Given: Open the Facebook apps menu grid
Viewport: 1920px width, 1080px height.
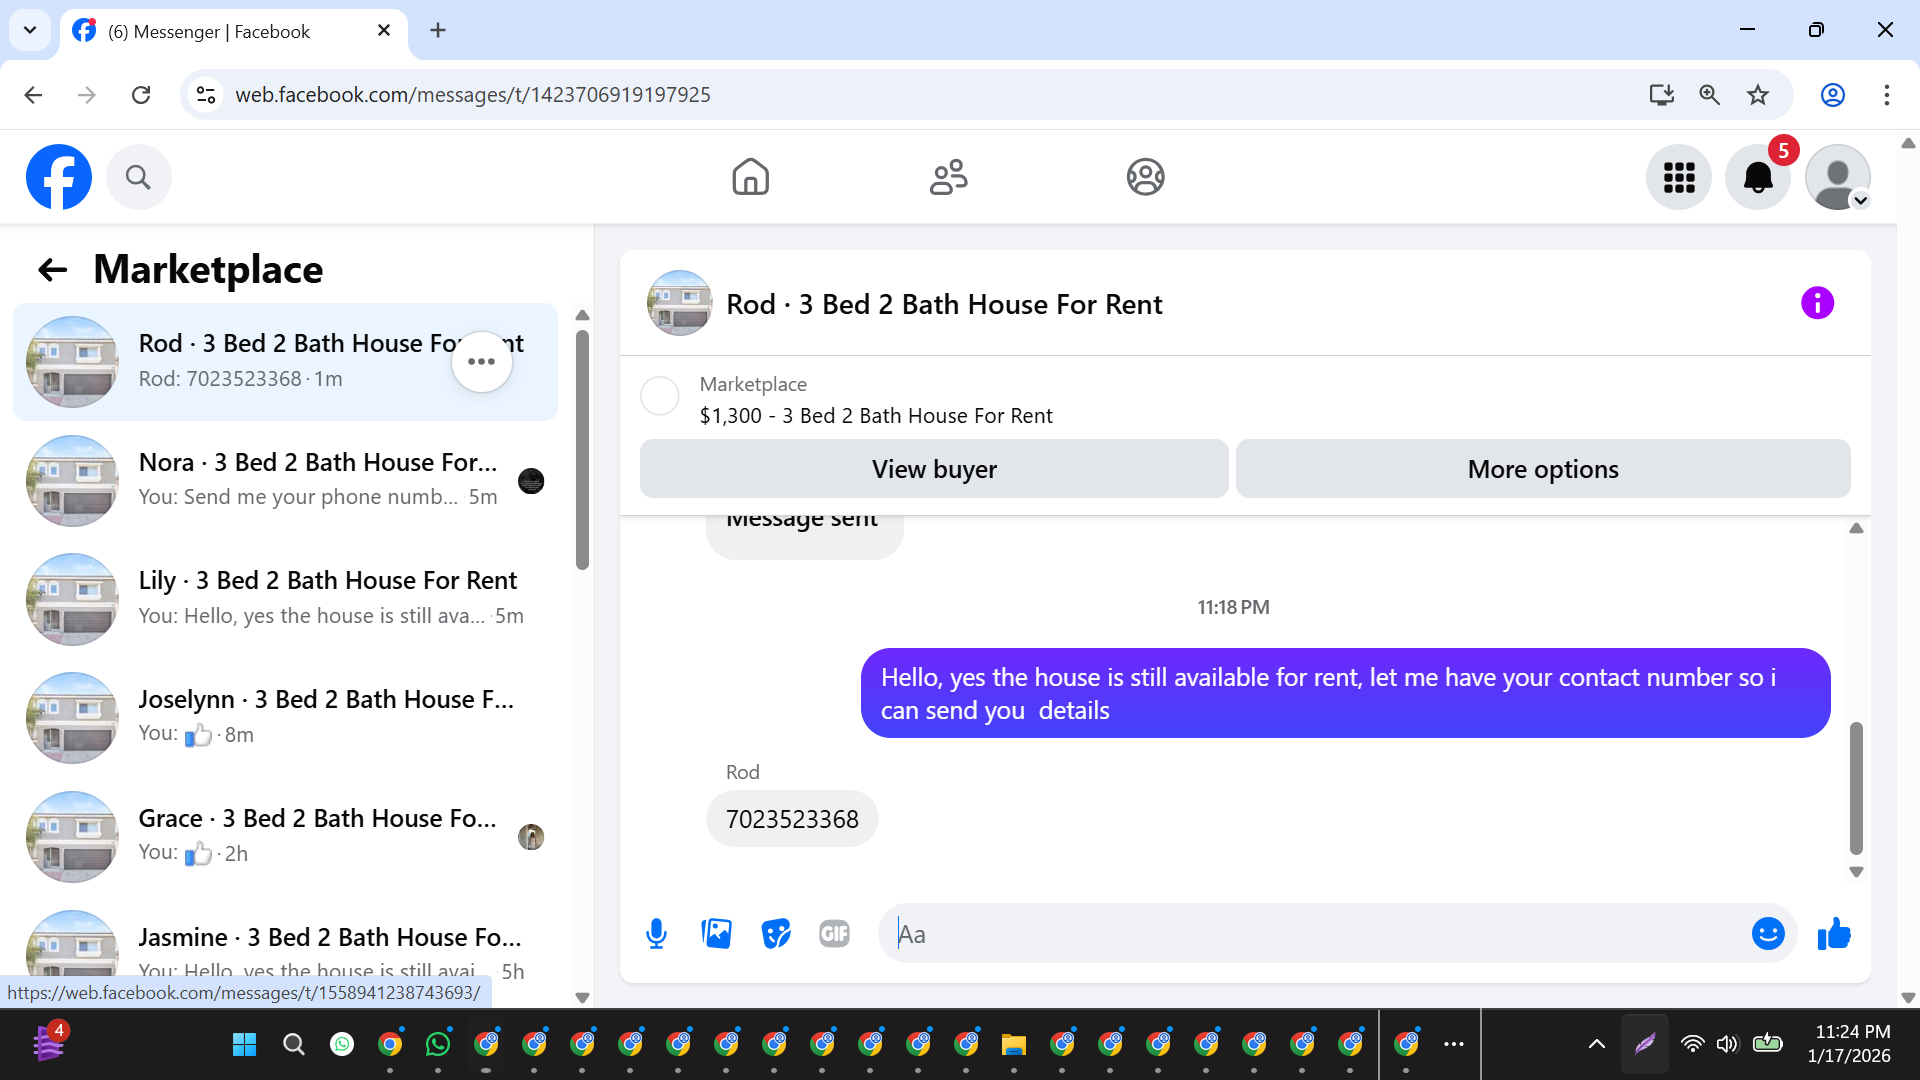Looking at the screenshot, I should coord(1679,178).
